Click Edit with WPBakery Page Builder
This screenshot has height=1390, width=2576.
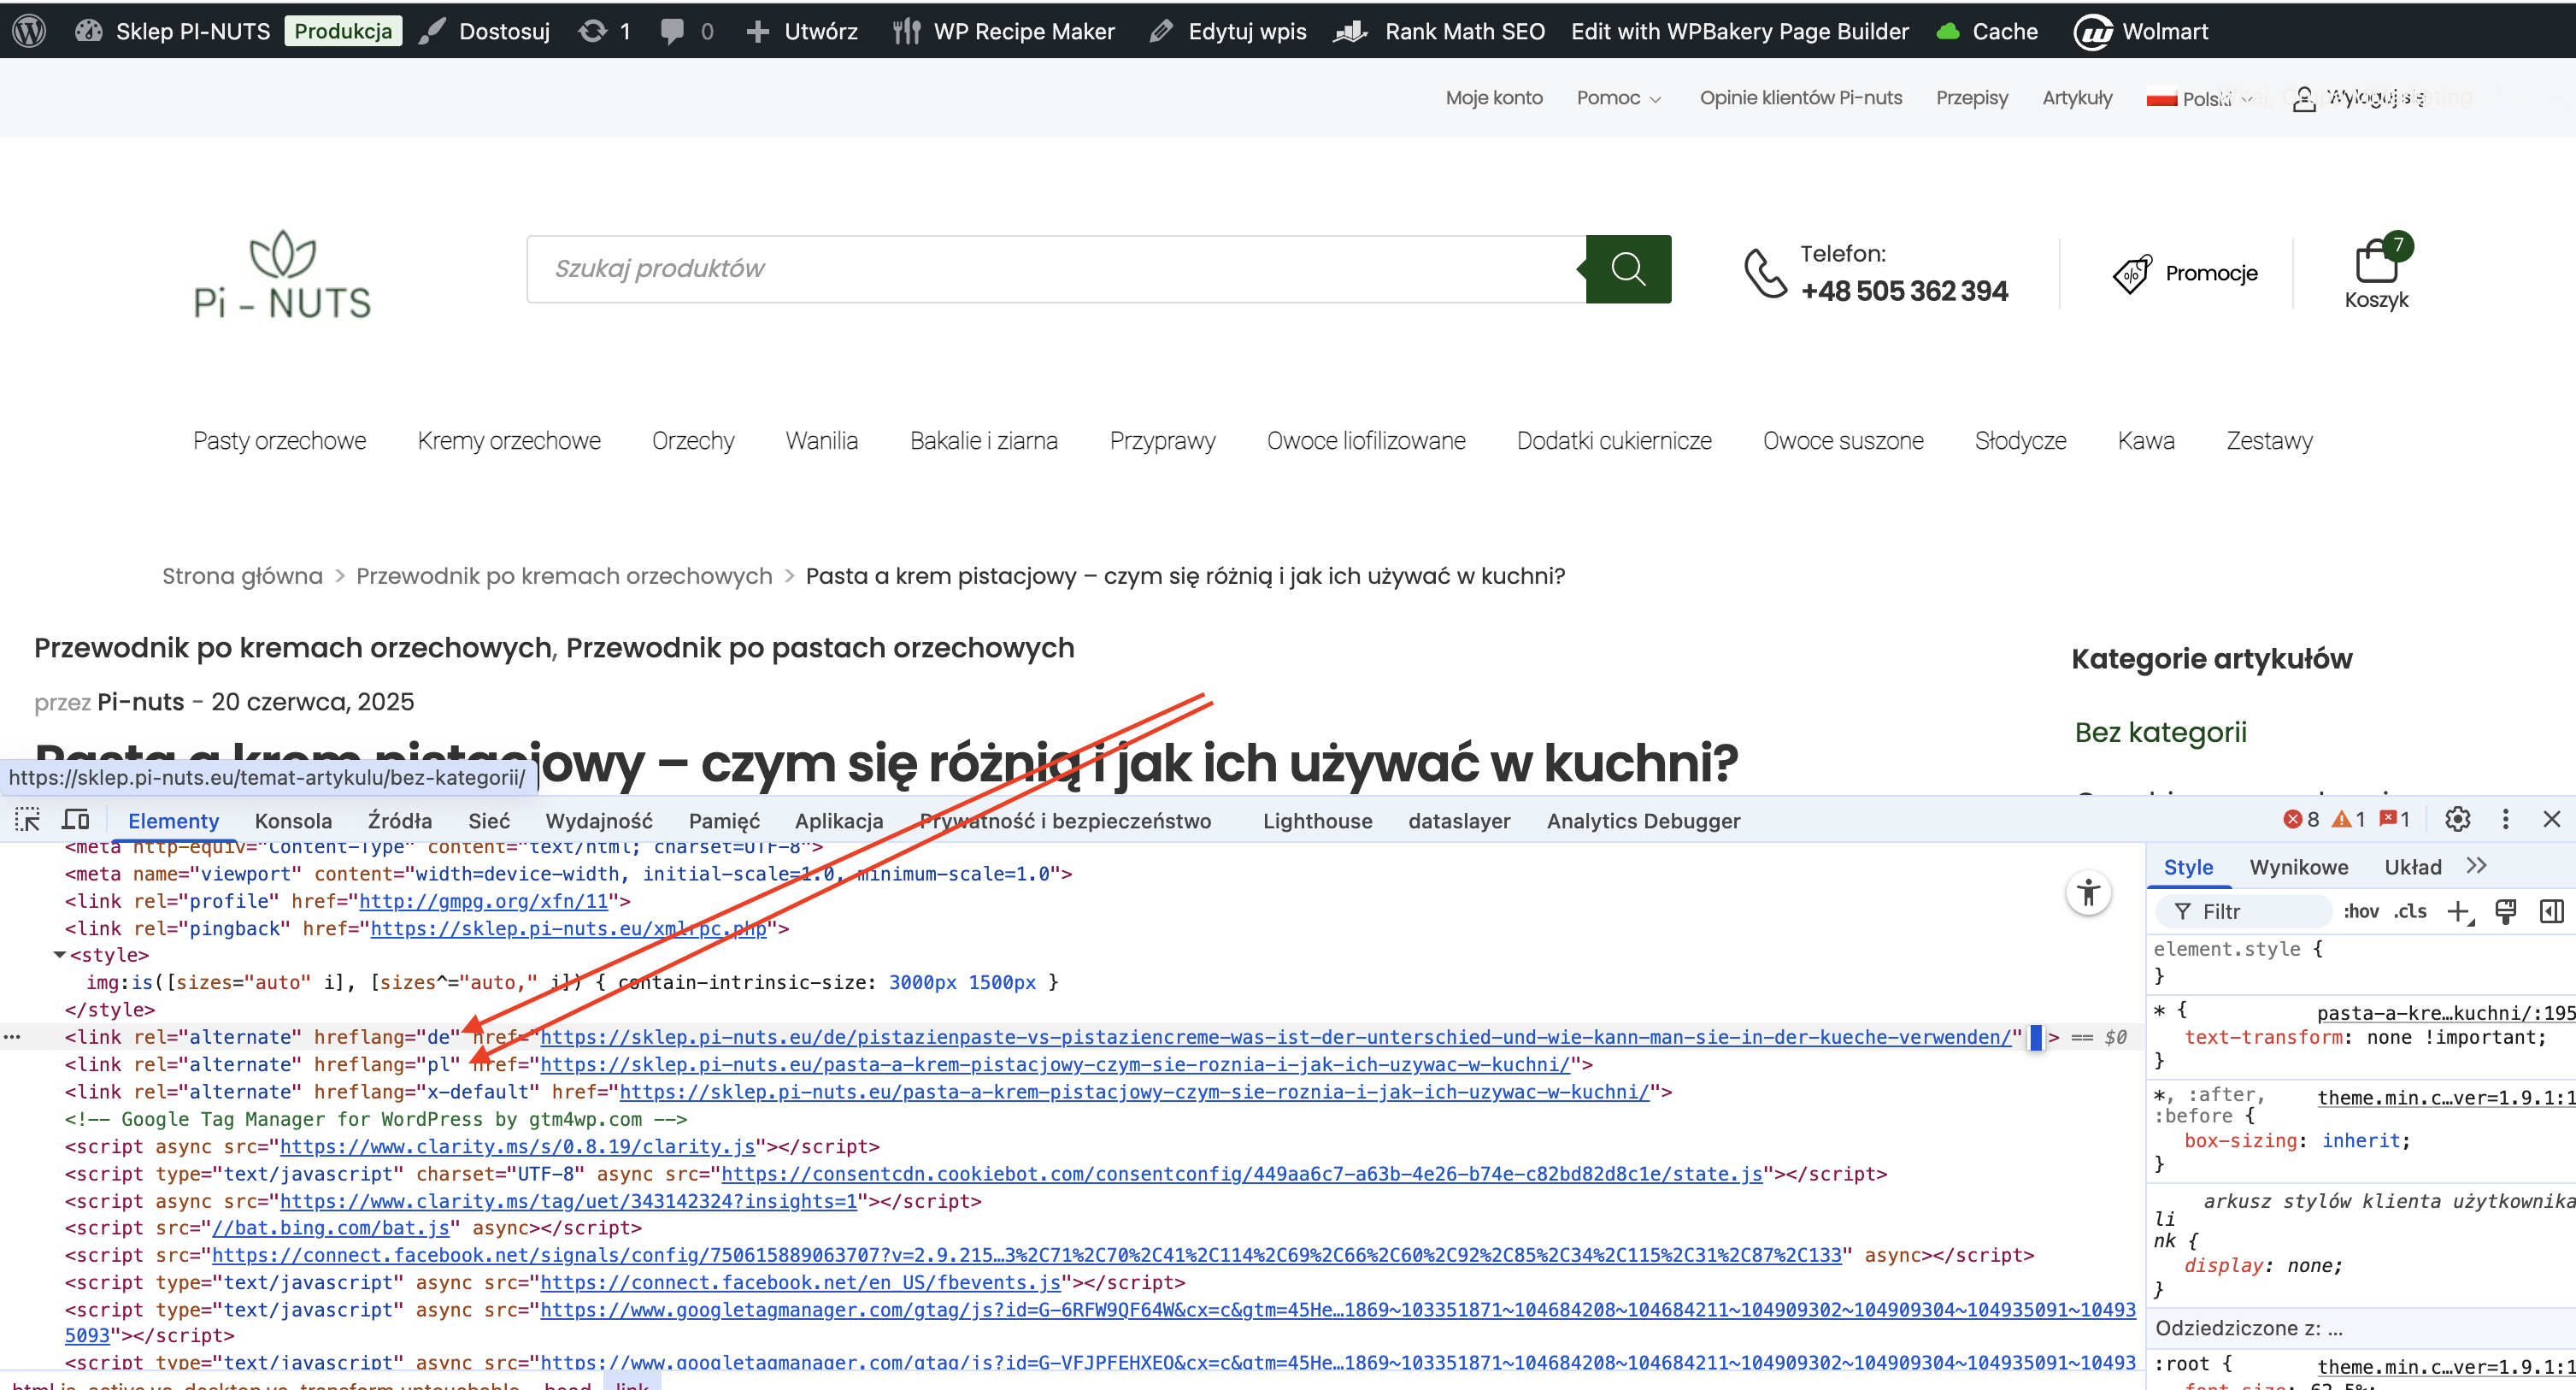pos(1740,31)
